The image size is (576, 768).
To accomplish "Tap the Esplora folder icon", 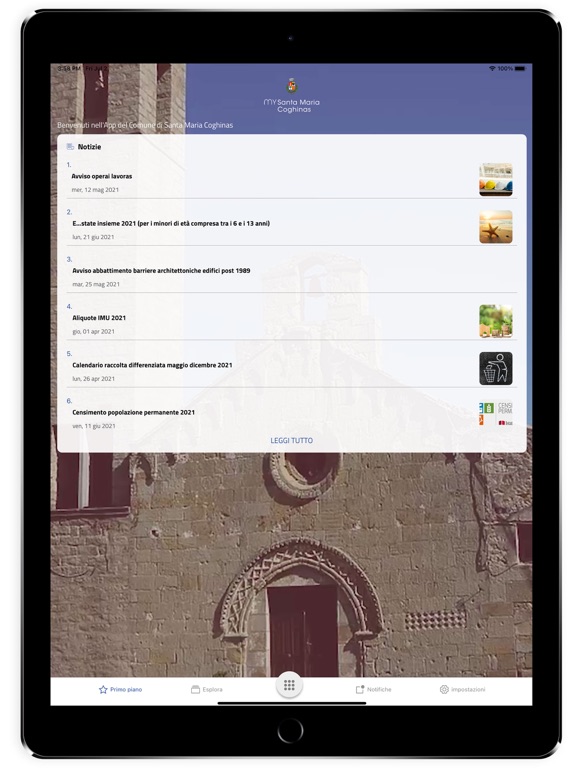I will coord(195,690).
